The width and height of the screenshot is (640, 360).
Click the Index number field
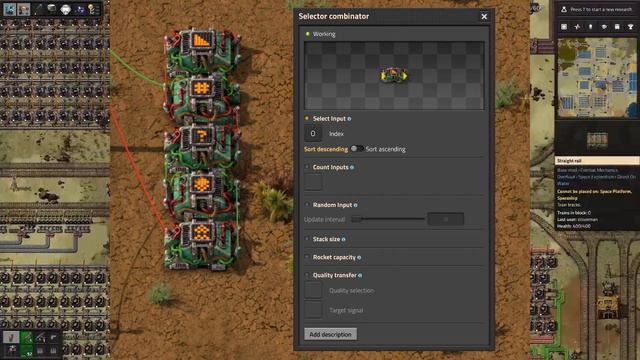(x=313, y=133)
